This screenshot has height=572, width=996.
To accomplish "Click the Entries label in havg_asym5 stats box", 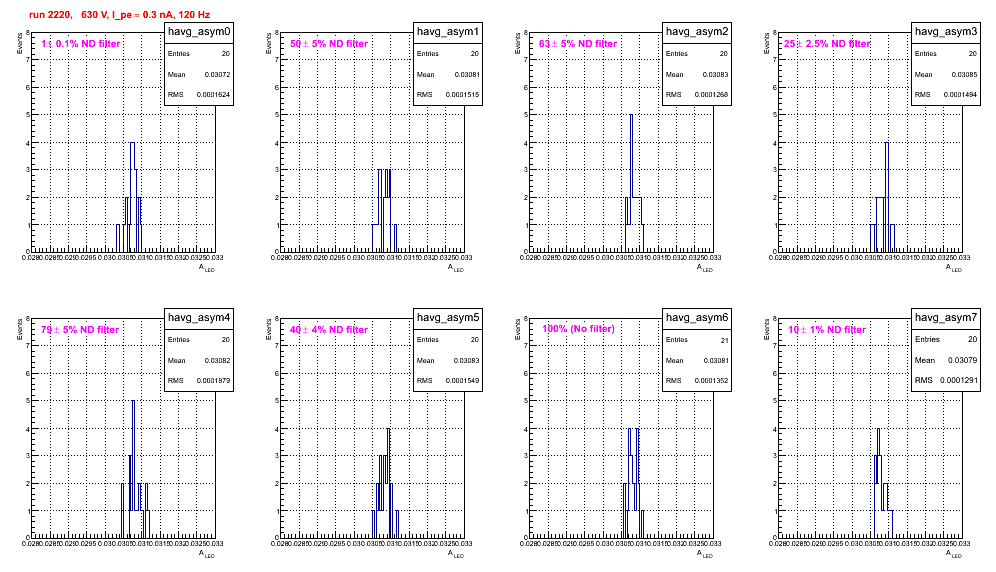I will [428, 340].
